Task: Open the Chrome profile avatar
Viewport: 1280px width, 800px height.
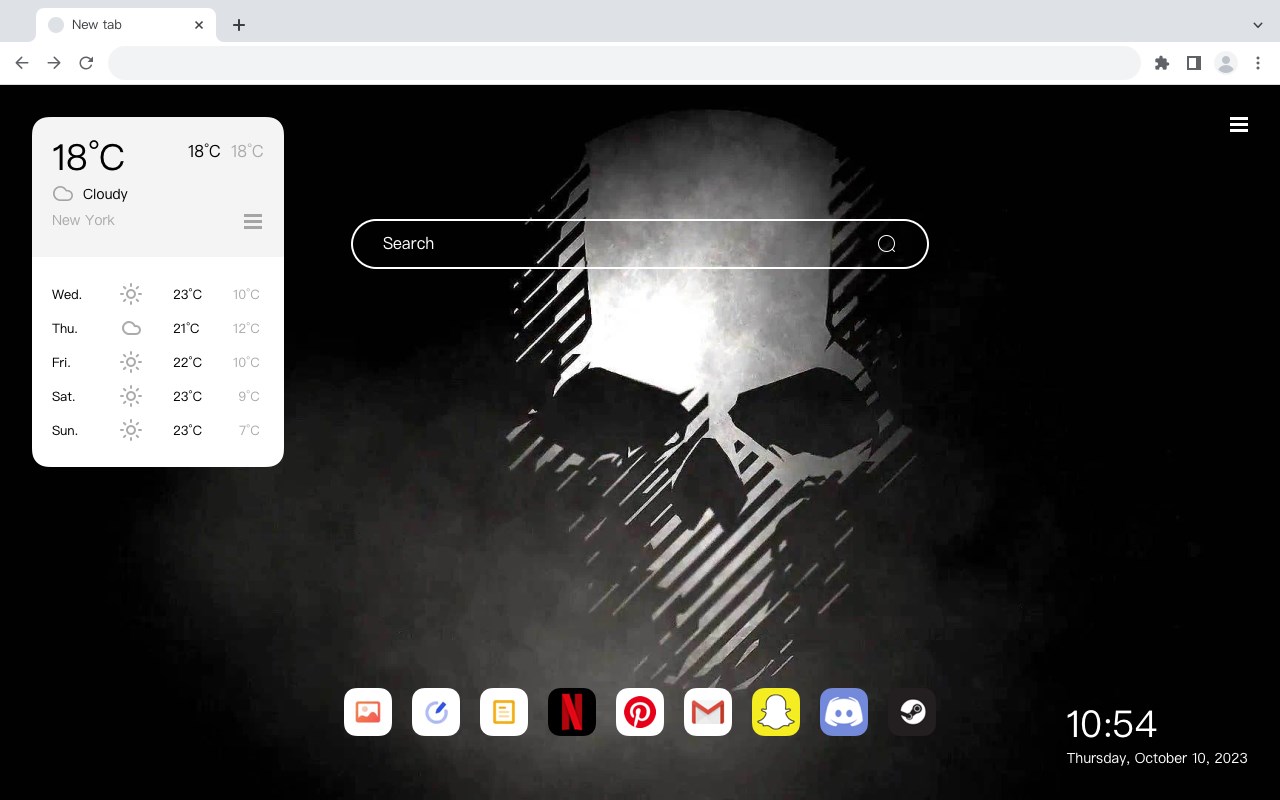Action: pyautogui.click(x=1226, y=63)
